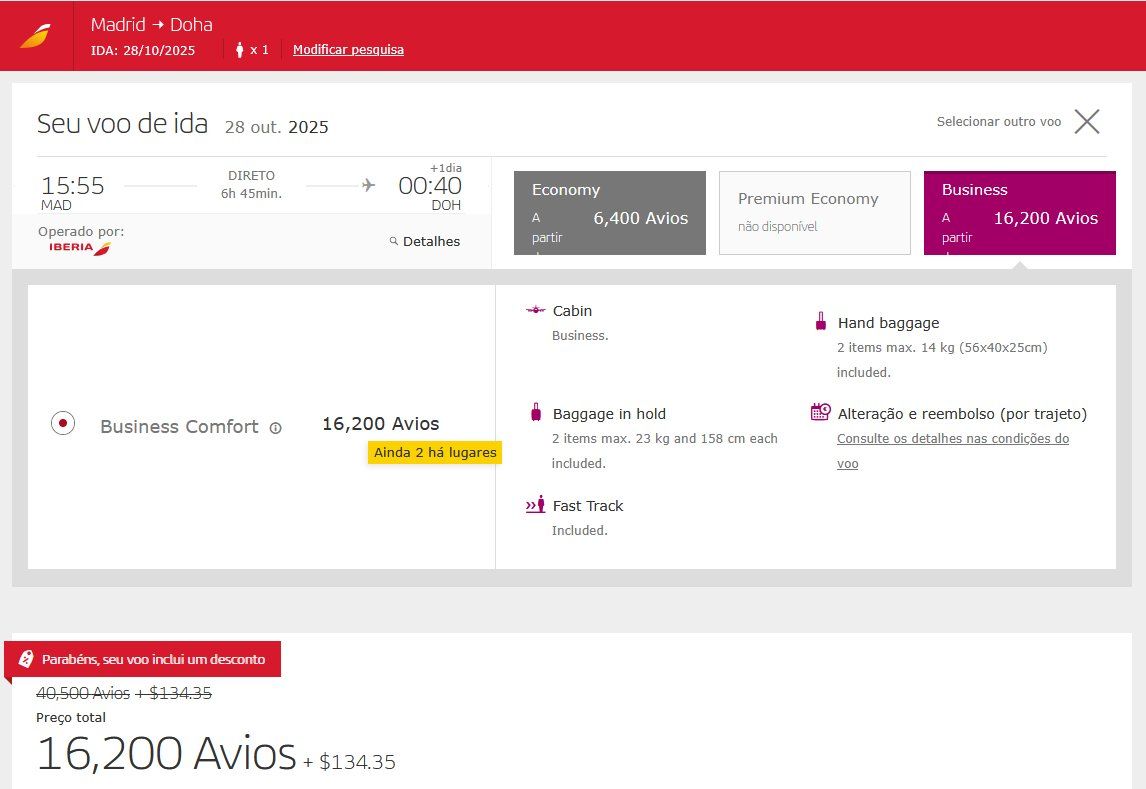Click the Madrid → Doha route title
1146x789 pixels.
pos(151,24)
